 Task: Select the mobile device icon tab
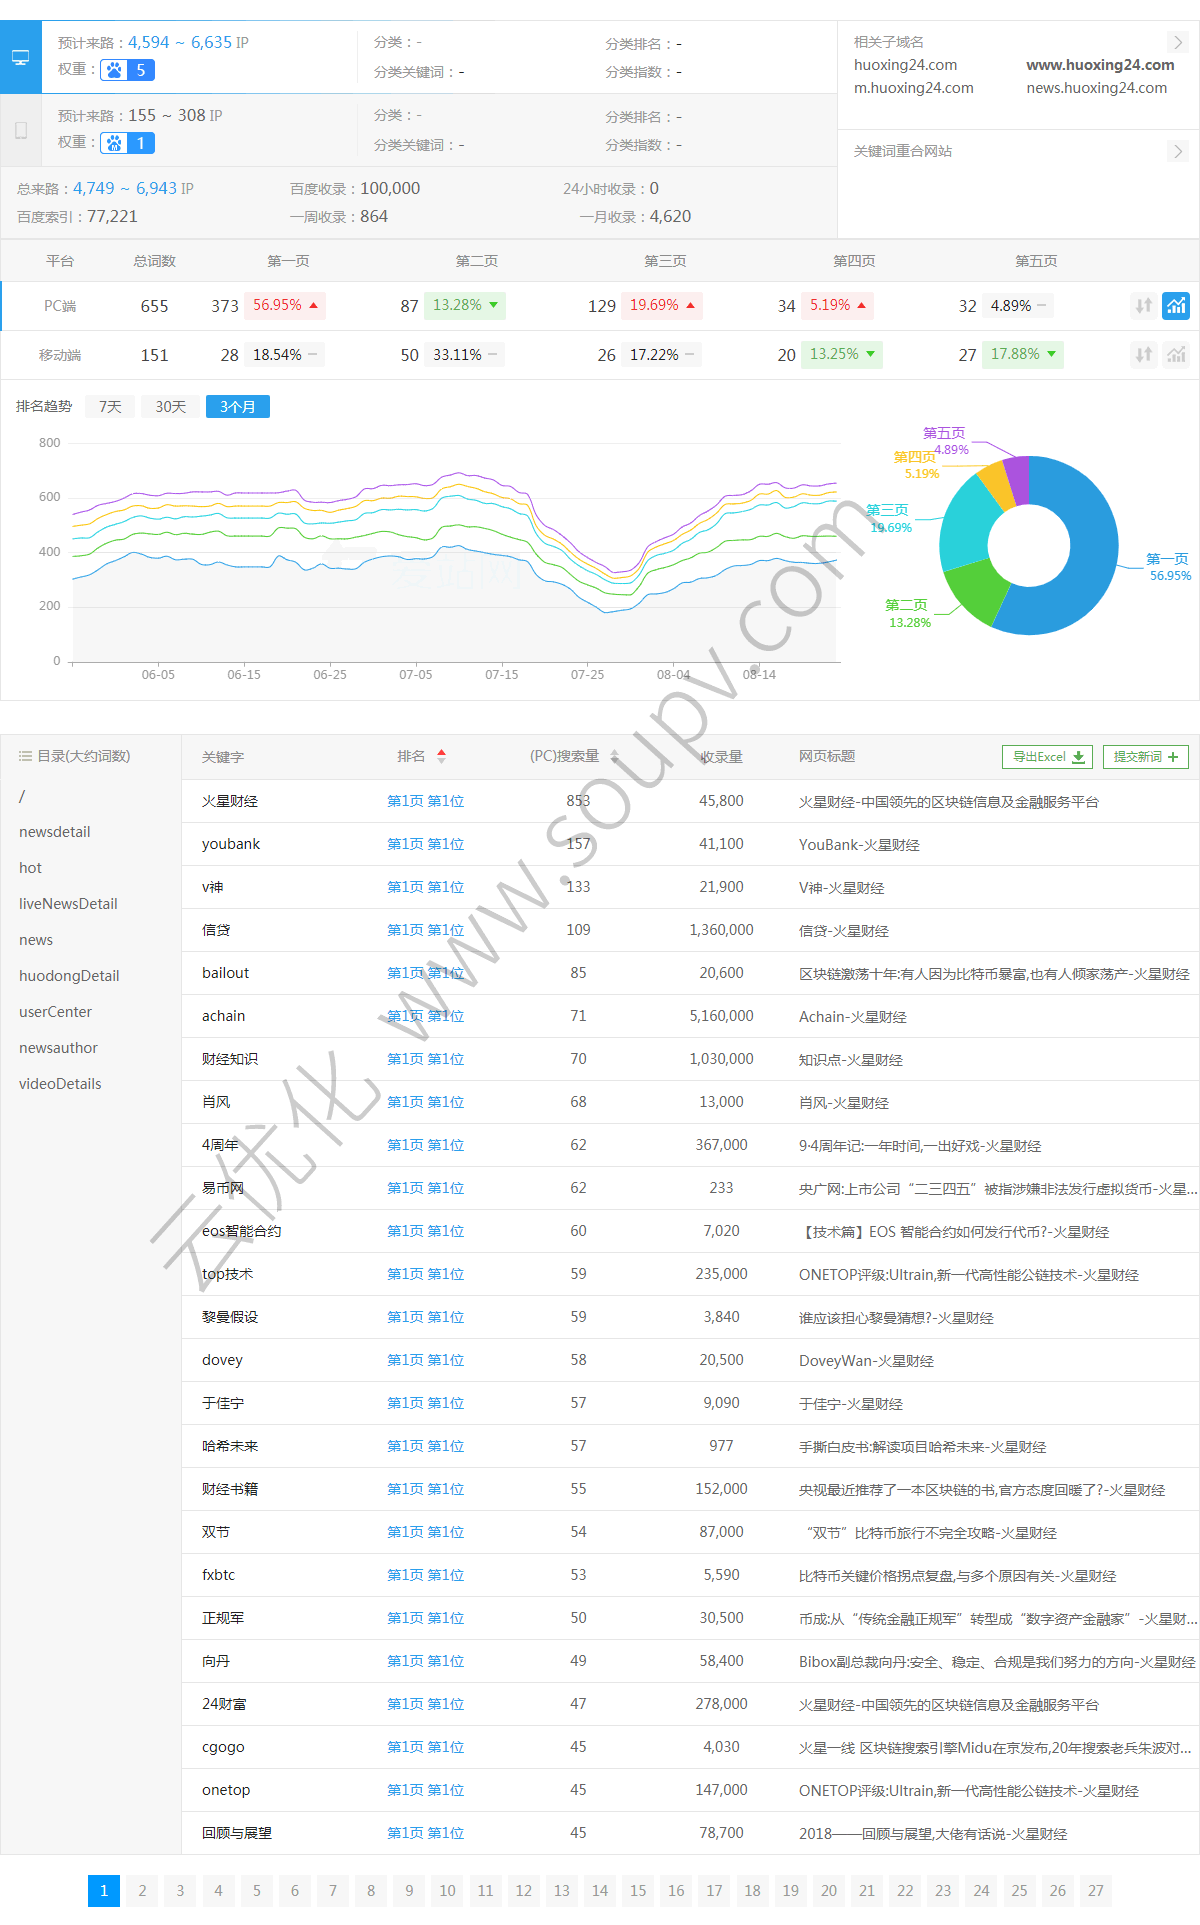pyautogui.click(x=20, y=130)
